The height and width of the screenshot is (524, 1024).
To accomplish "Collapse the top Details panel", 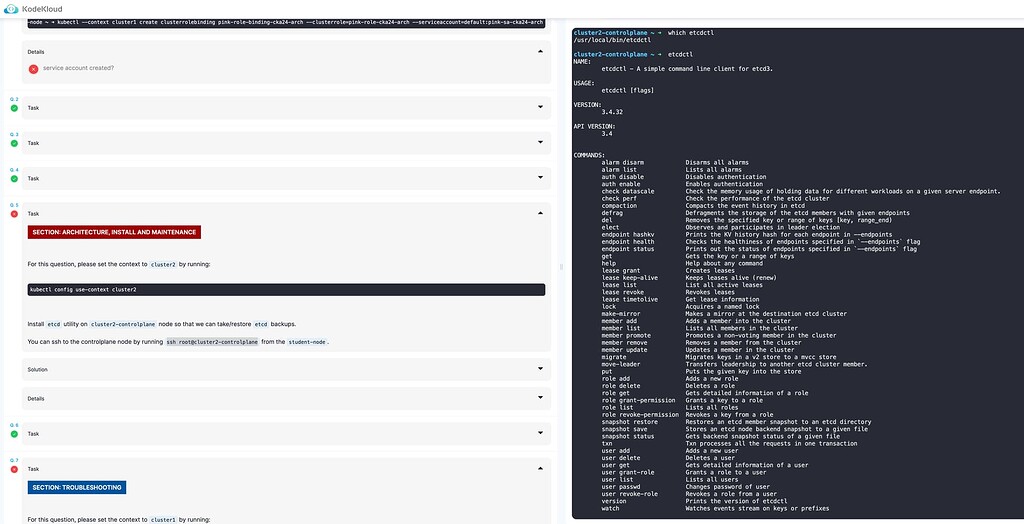I will click(x=541, y=52).
